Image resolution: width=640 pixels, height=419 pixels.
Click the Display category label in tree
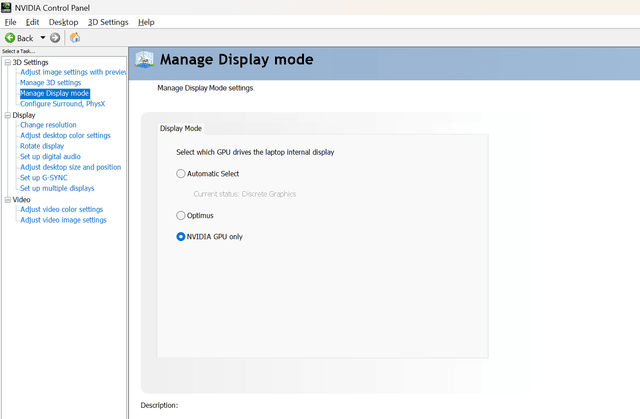point(24,115)
